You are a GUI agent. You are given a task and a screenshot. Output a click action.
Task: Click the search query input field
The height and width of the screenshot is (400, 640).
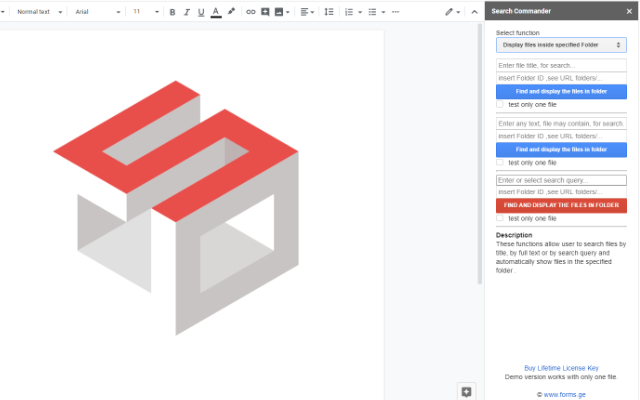pos(561,180)
